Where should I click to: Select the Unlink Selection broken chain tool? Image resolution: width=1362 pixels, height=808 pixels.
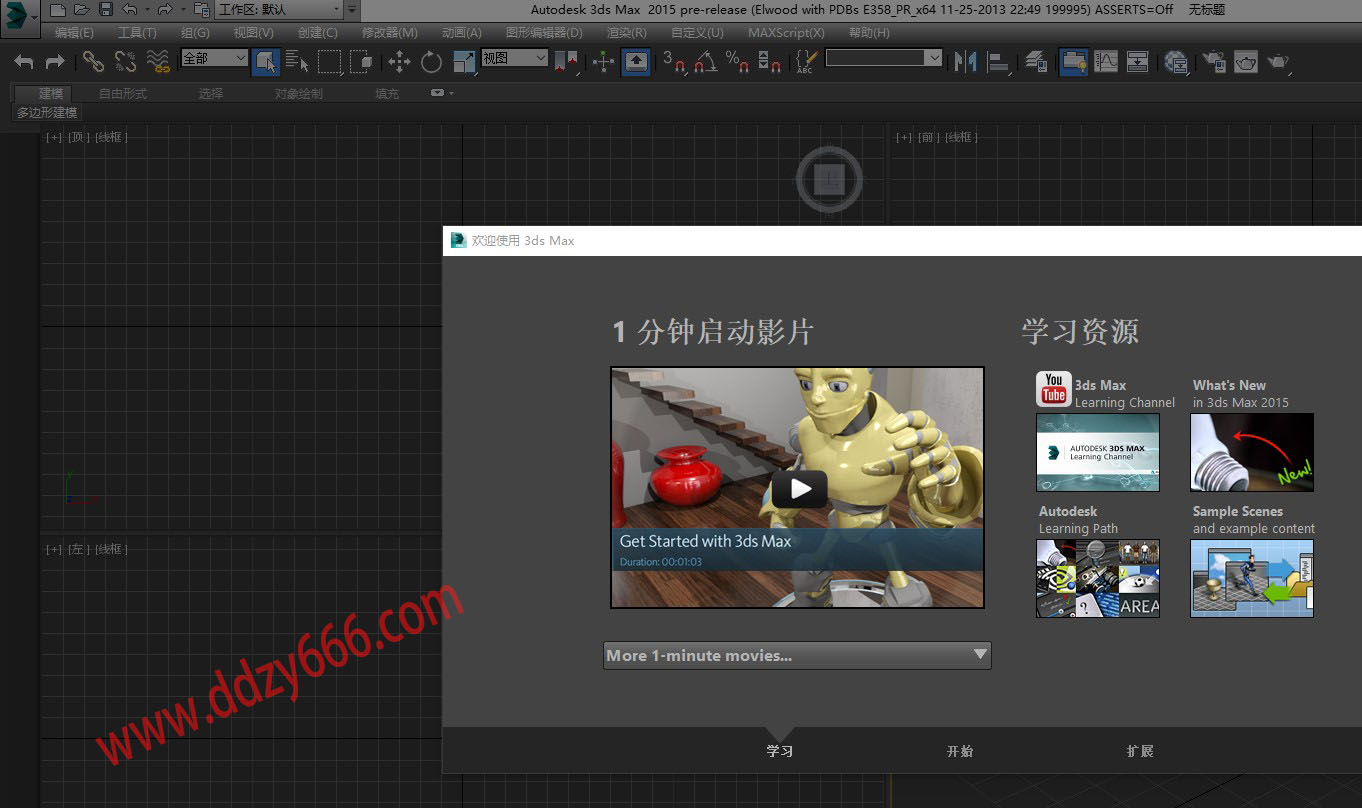(x=125, y=62)
